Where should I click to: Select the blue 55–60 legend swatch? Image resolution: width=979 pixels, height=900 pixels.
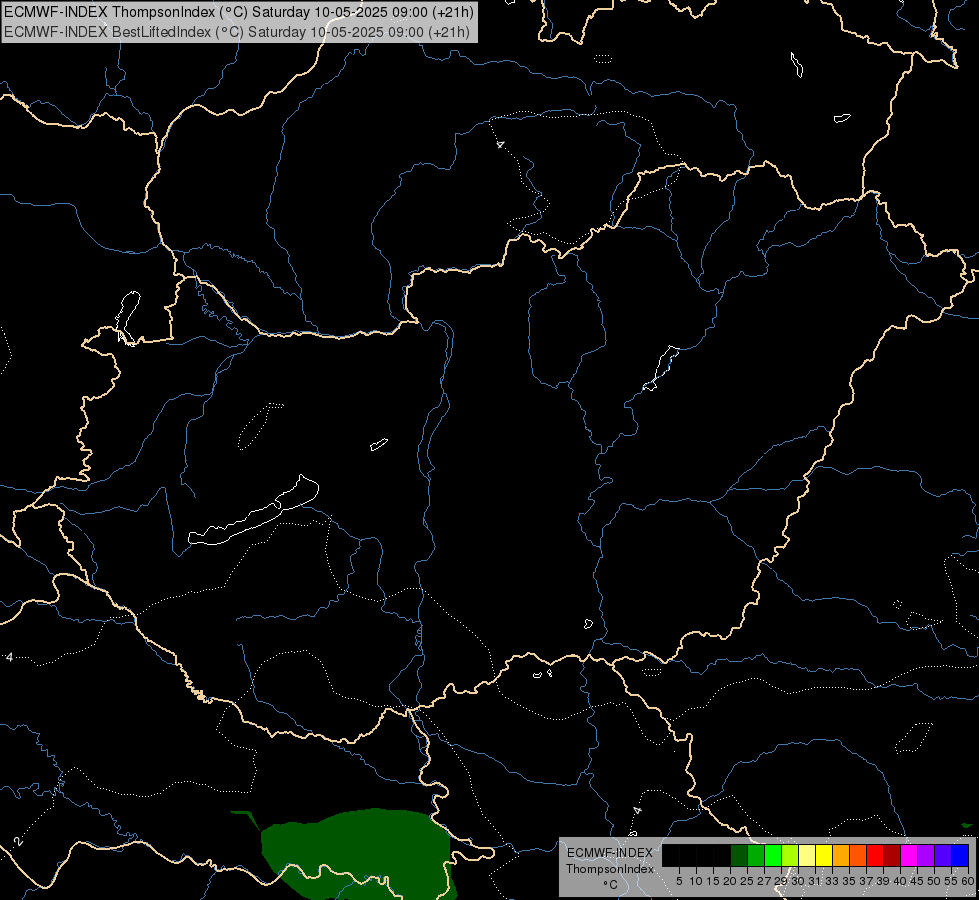point(960,855)
